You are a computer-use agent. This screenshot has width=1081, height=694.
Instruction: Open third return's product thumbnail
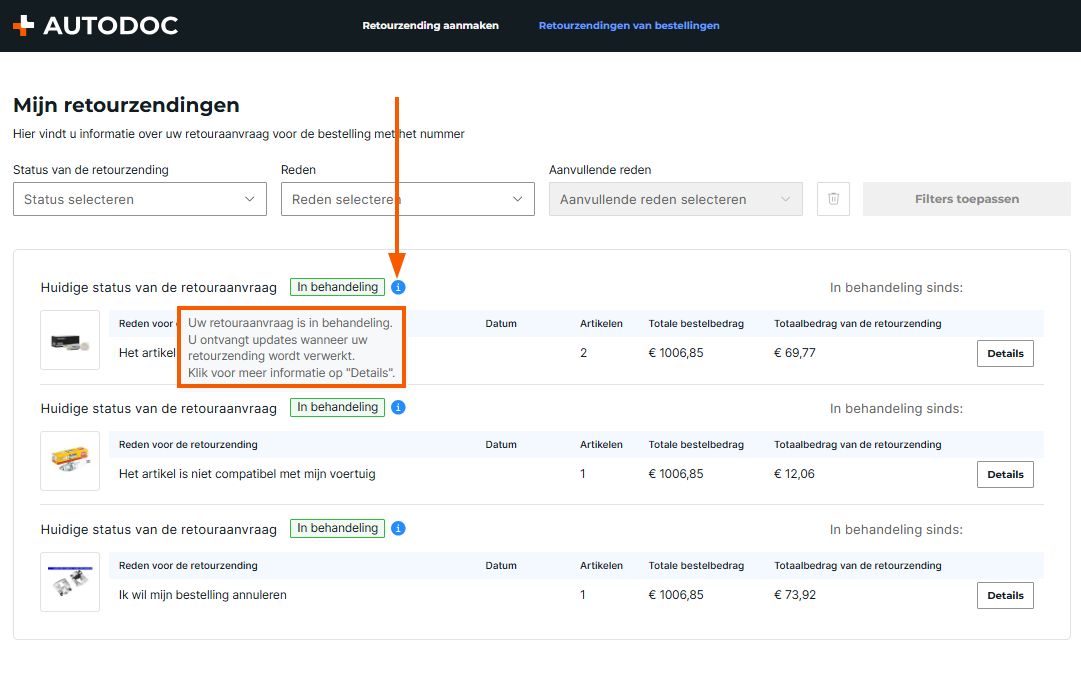(70, 582)
